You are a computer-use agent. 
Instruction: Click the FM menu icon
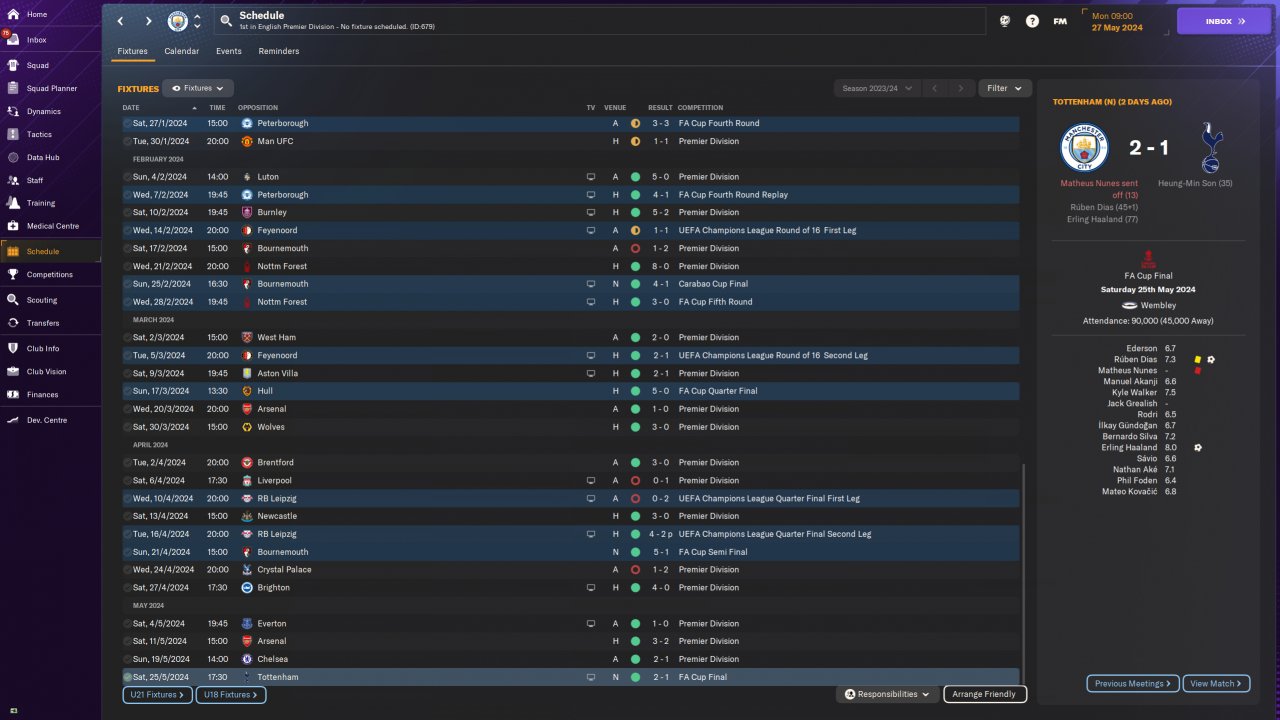1060,21
